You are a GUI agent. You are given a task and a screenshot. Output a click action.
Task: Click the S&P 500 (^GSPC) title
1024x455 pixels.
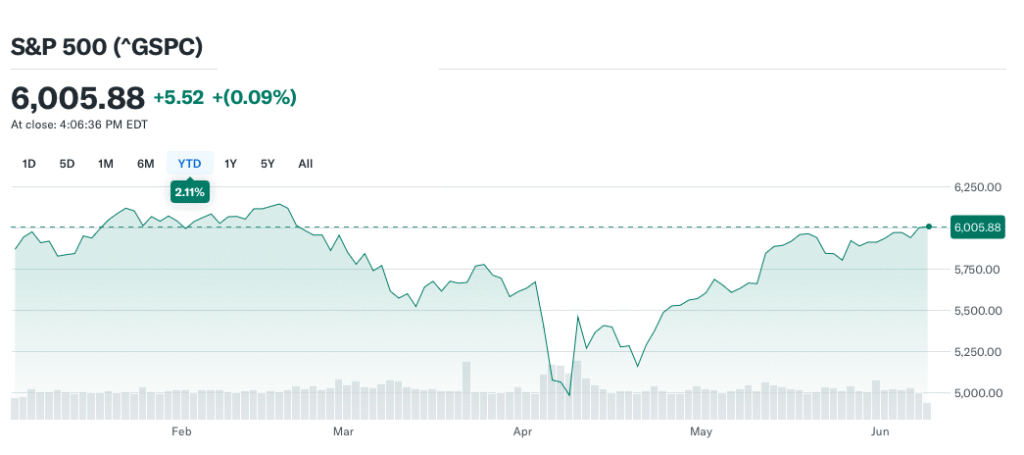click(x=107, y=47)
